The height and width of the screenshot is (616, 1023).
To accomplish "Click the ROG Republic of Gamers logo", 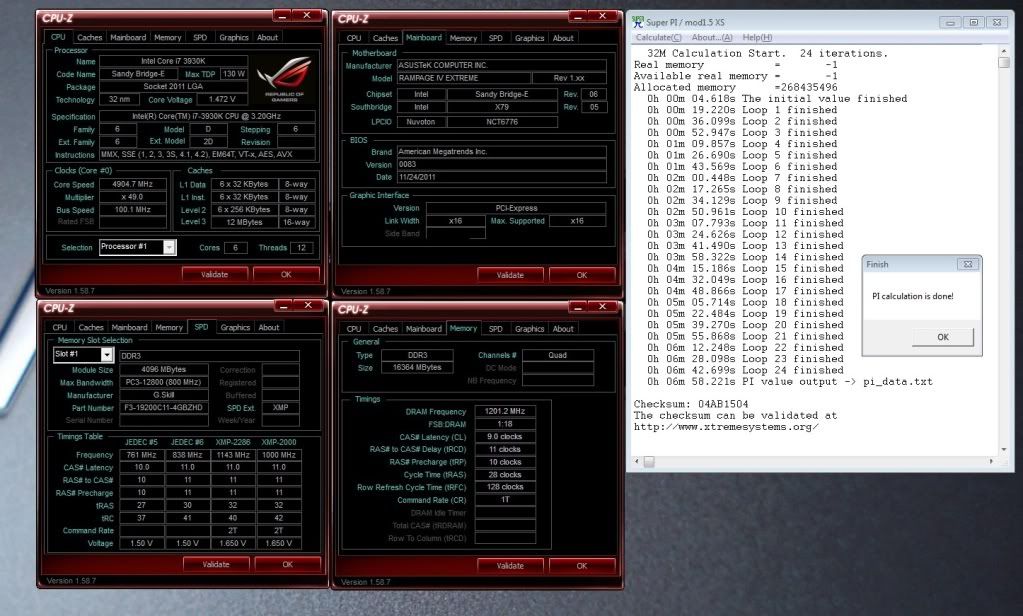I will 284,79.
